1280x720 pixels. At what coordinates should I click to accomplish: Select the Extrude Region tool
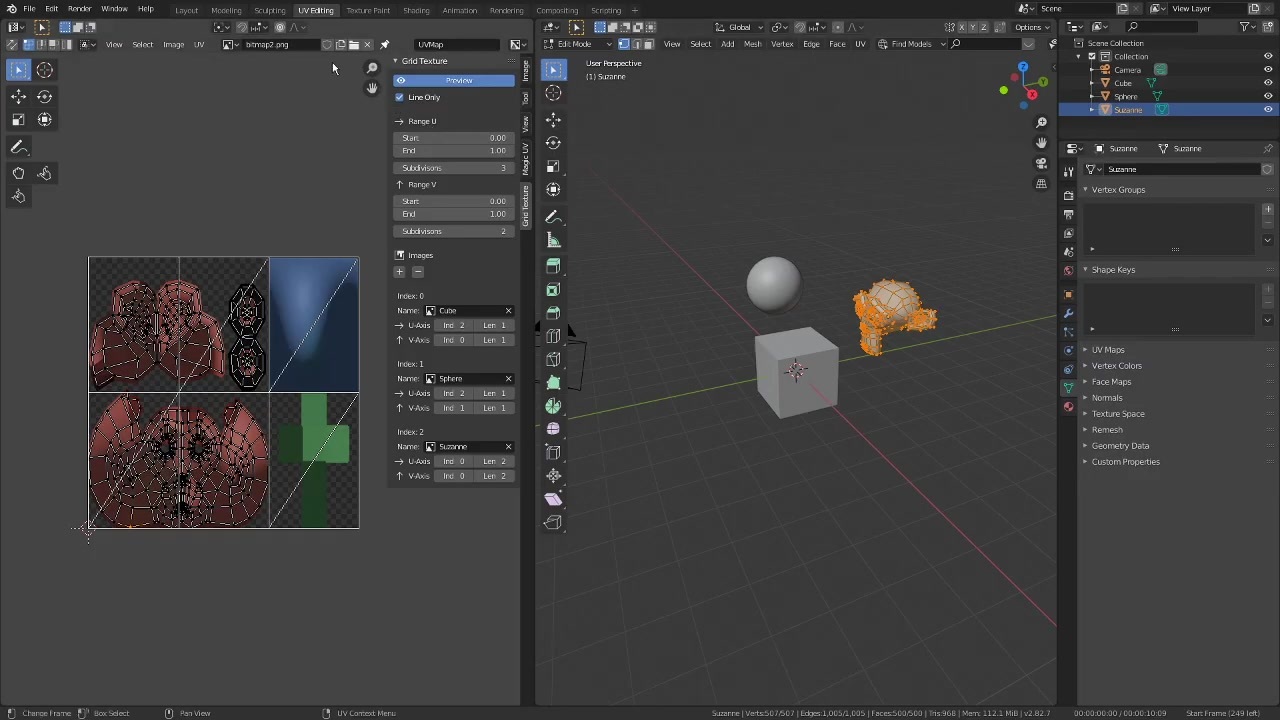click(553, 266)
